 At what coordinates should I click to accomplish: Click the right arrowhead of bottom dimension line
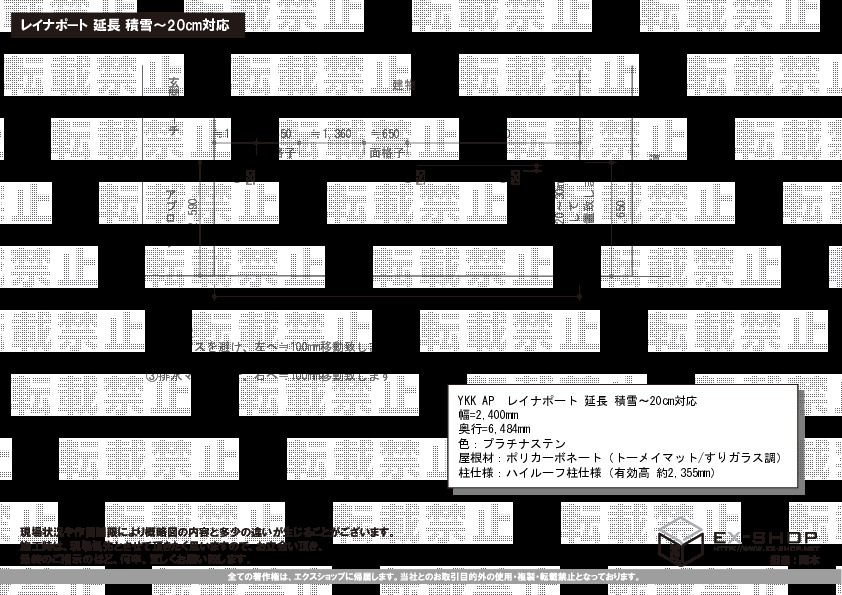(x=579, y=294)
